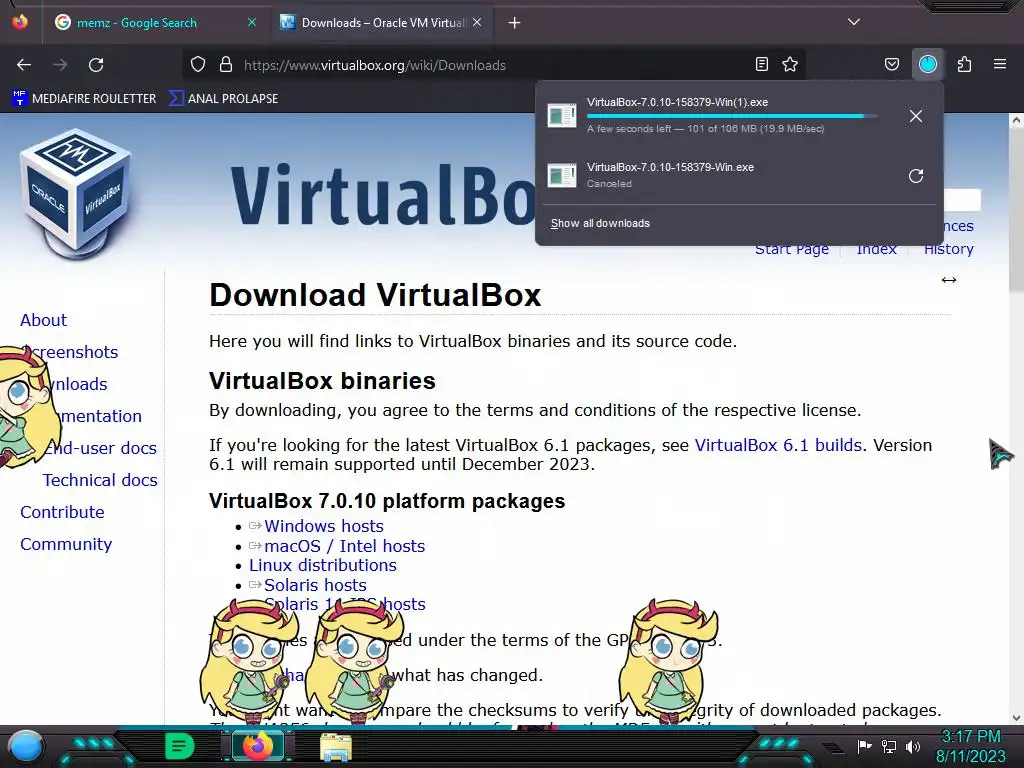Click the scrollbar down arrow
The image size is (1024, 768).
pos(1016,718)
